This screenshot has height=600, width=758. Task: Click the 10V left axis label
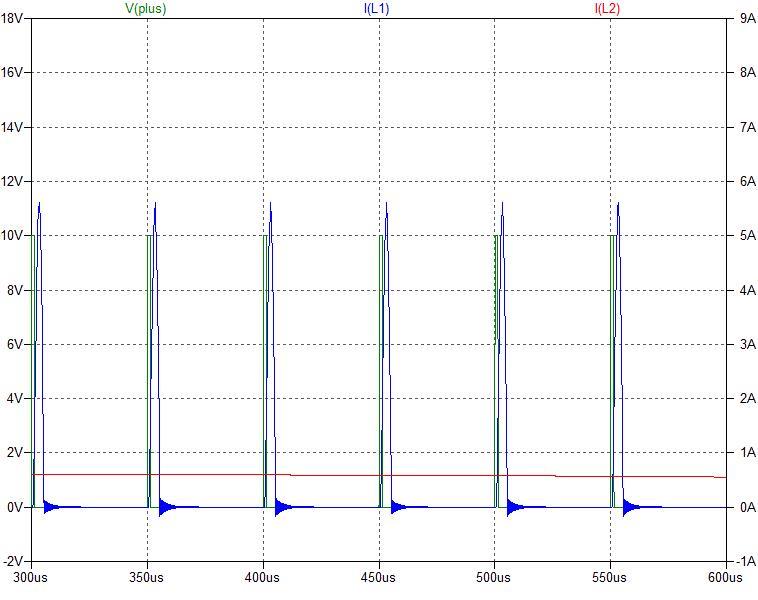click(x=12, y=235)
